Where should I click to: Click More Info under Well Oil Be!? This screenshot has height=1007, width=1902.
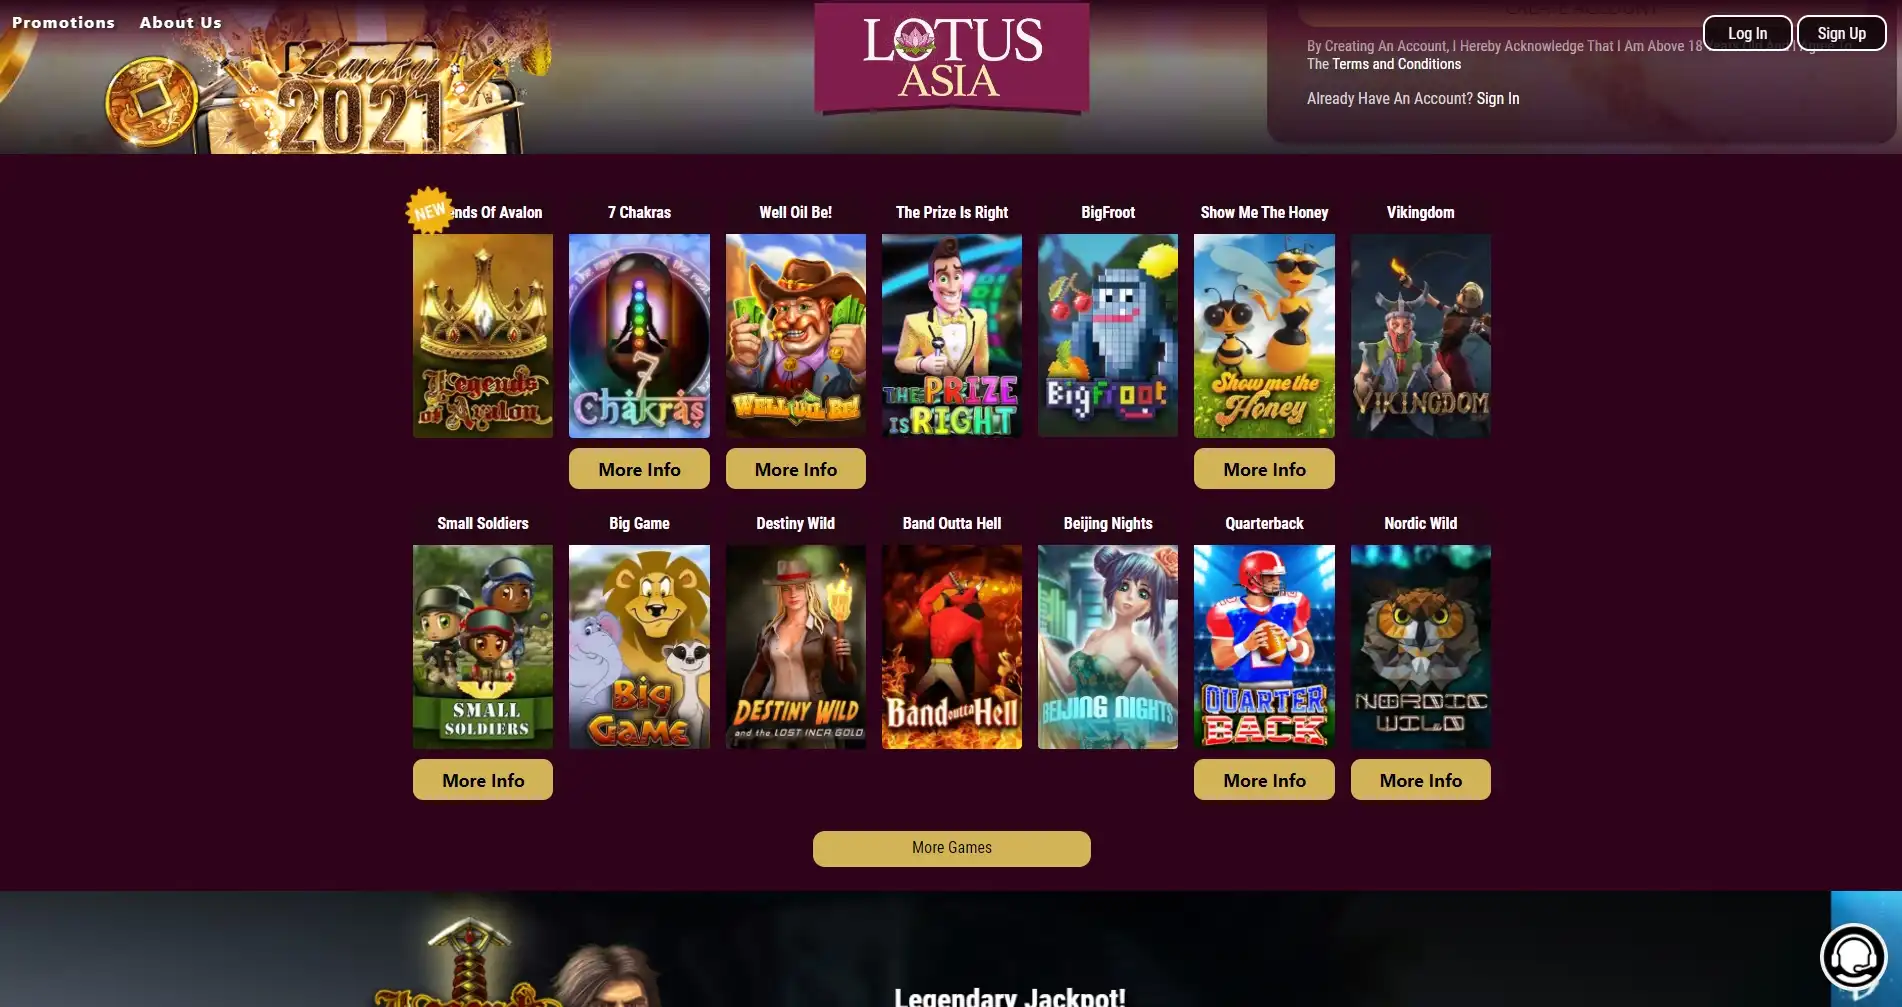tap(796, 469)
